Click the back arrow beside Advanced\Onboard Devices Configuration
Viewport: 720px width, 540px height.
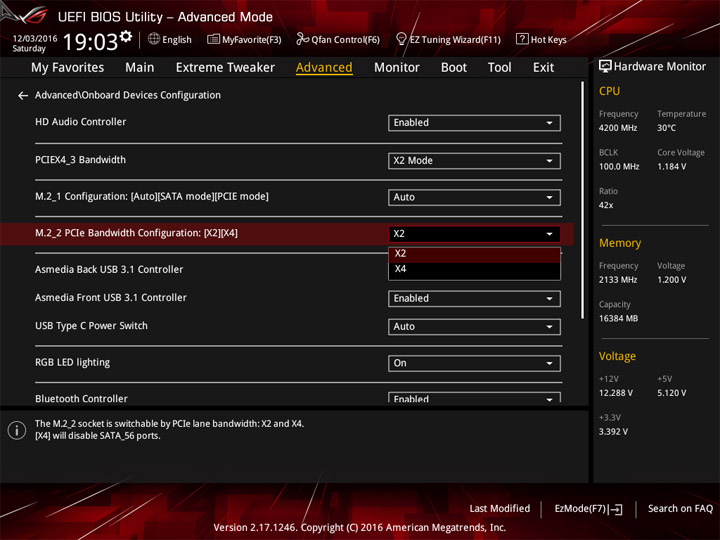click(22, 96)
